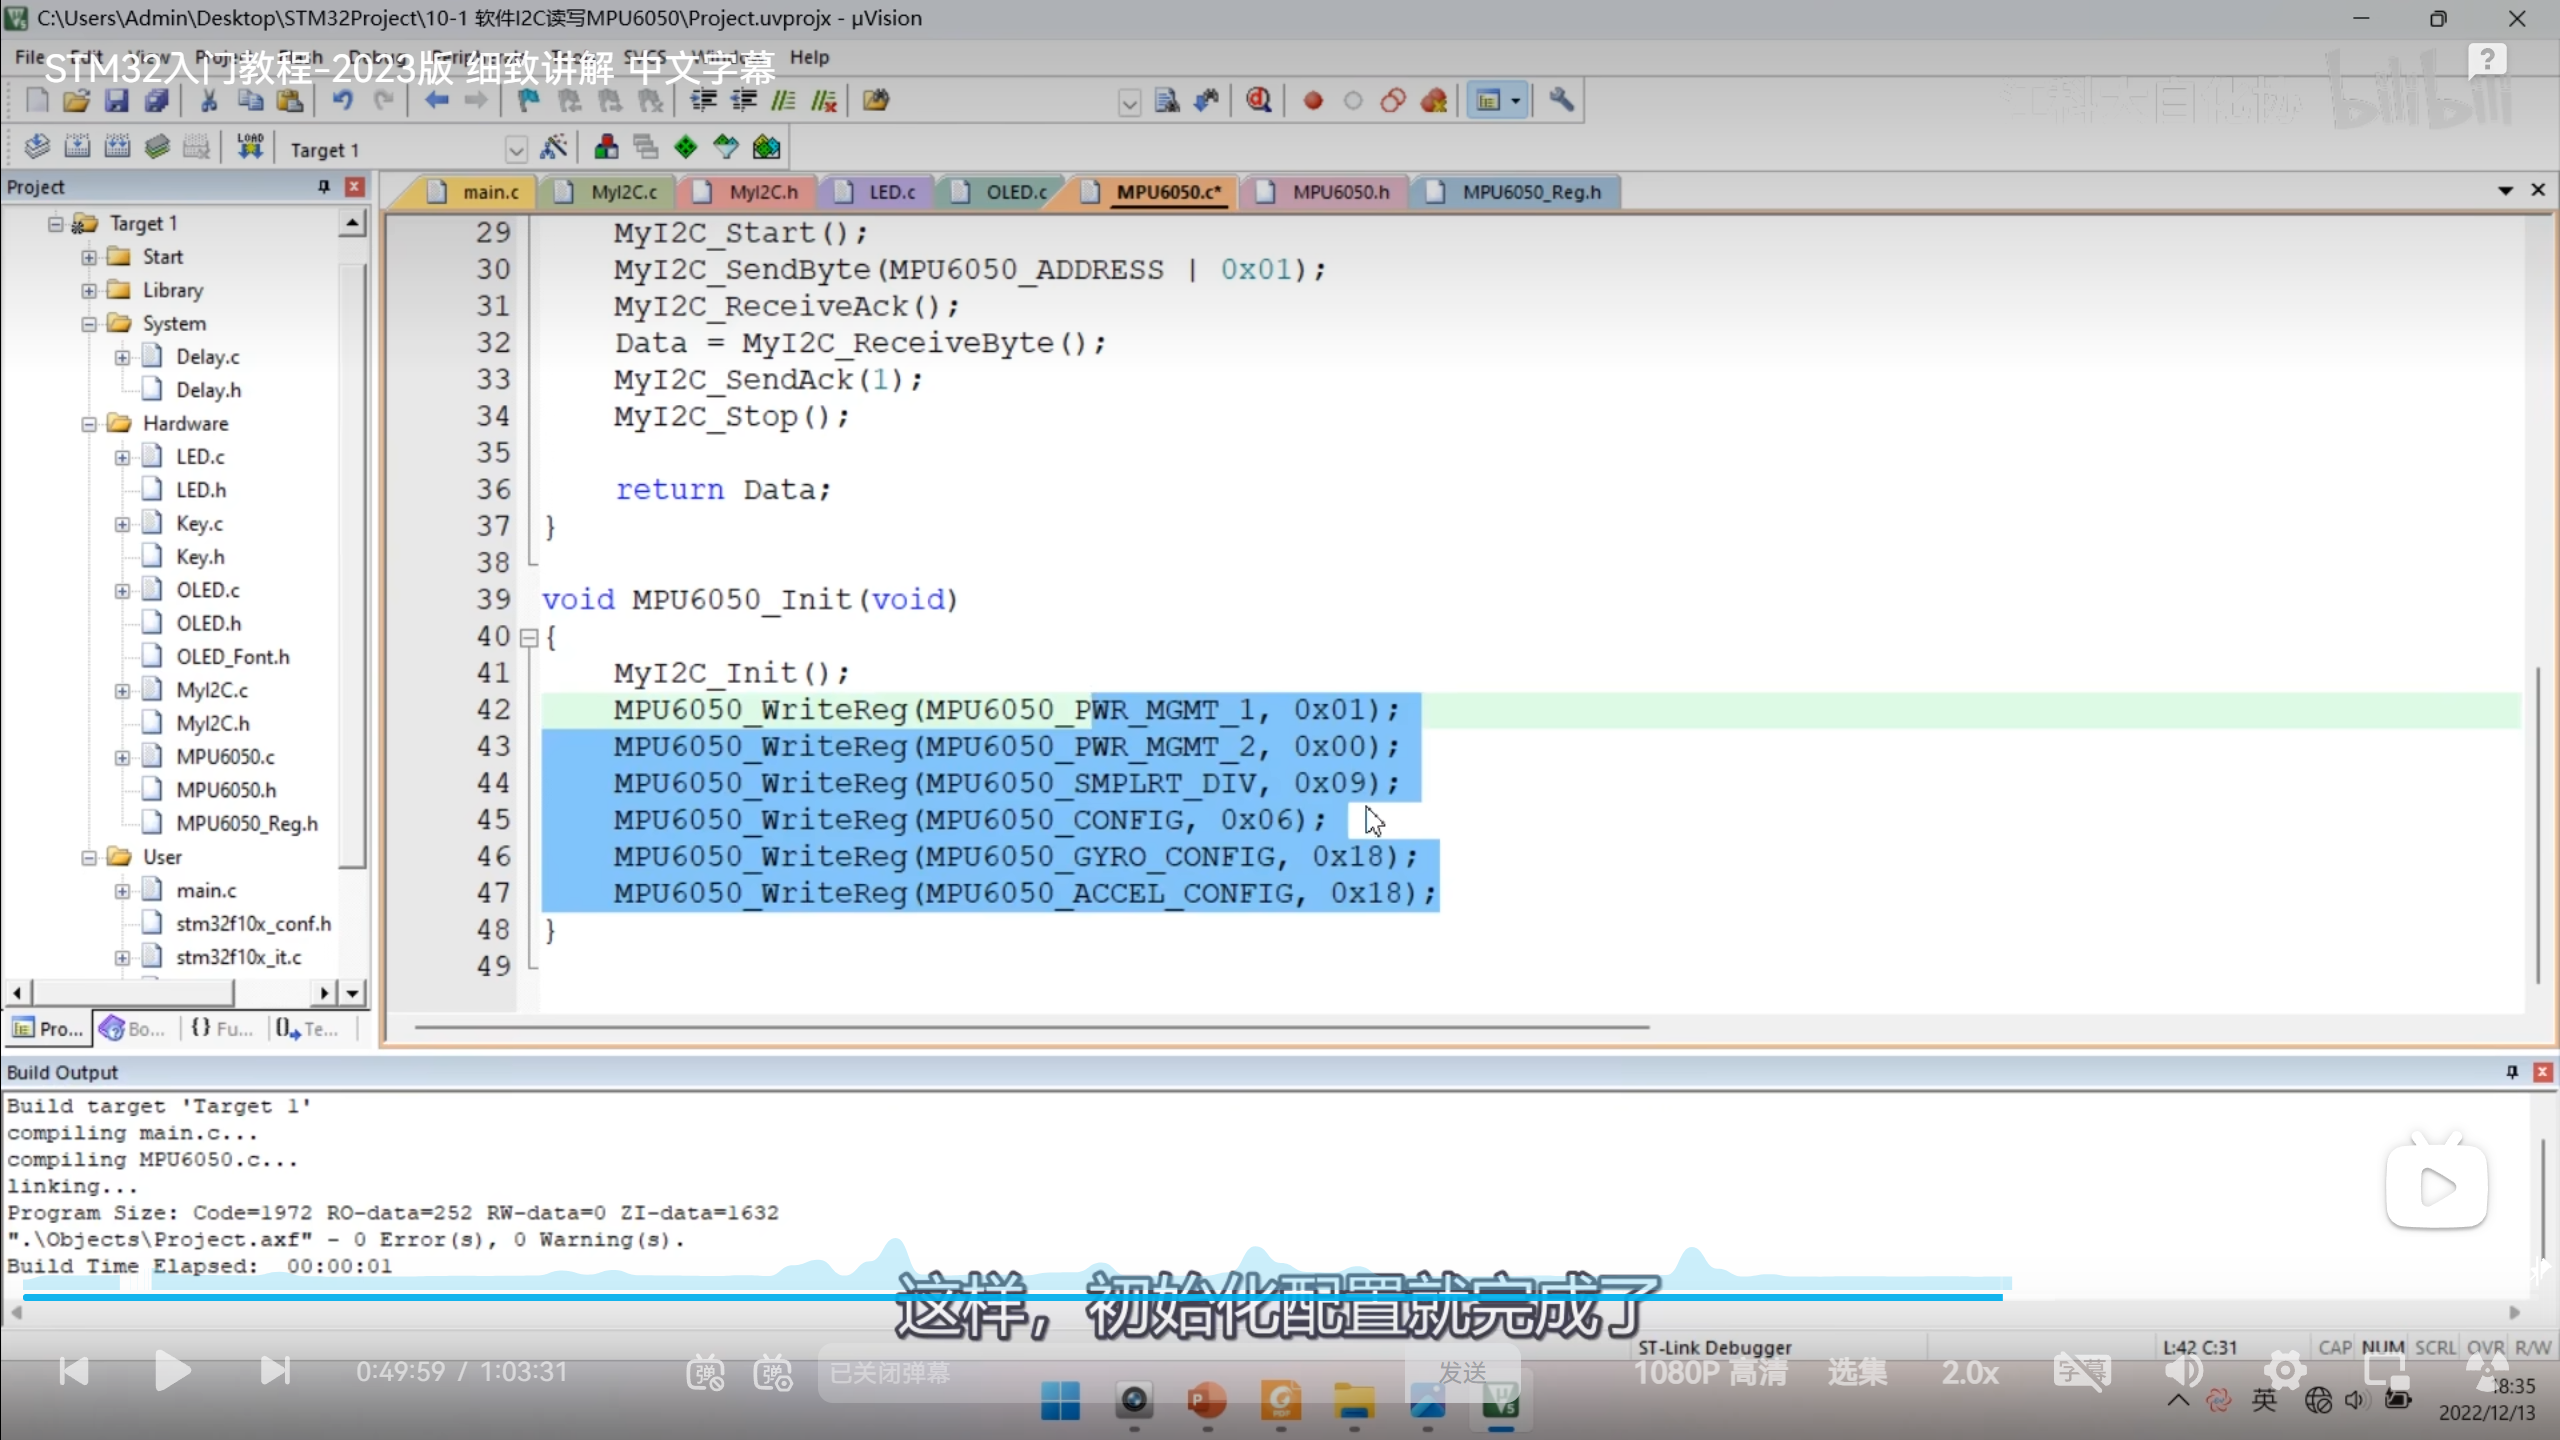Start debug session with magnifier icon

tap(1259, 100)
